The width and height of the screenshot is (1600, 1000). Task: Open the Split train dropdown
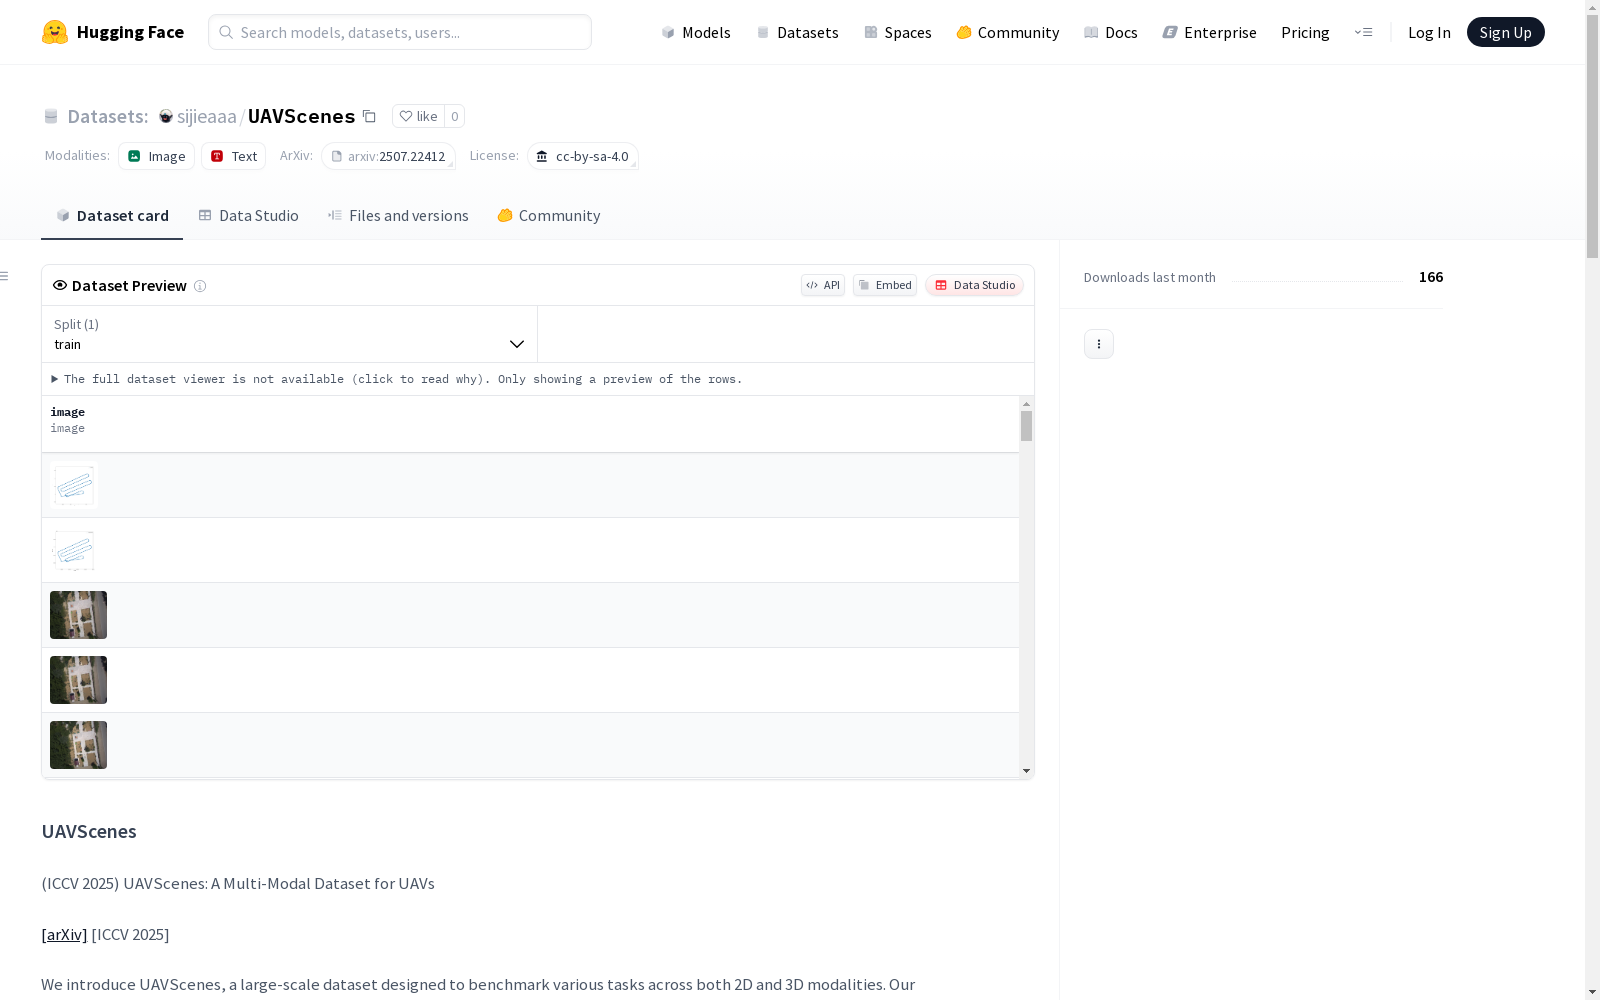[290, 334]
